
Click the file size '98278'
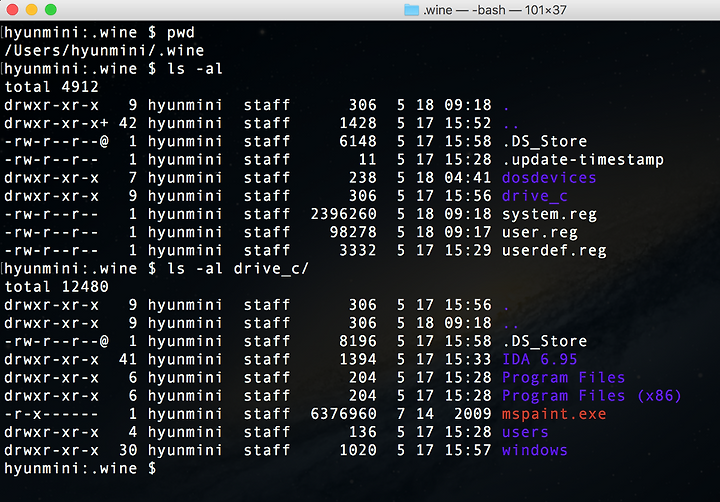(353, 232)
